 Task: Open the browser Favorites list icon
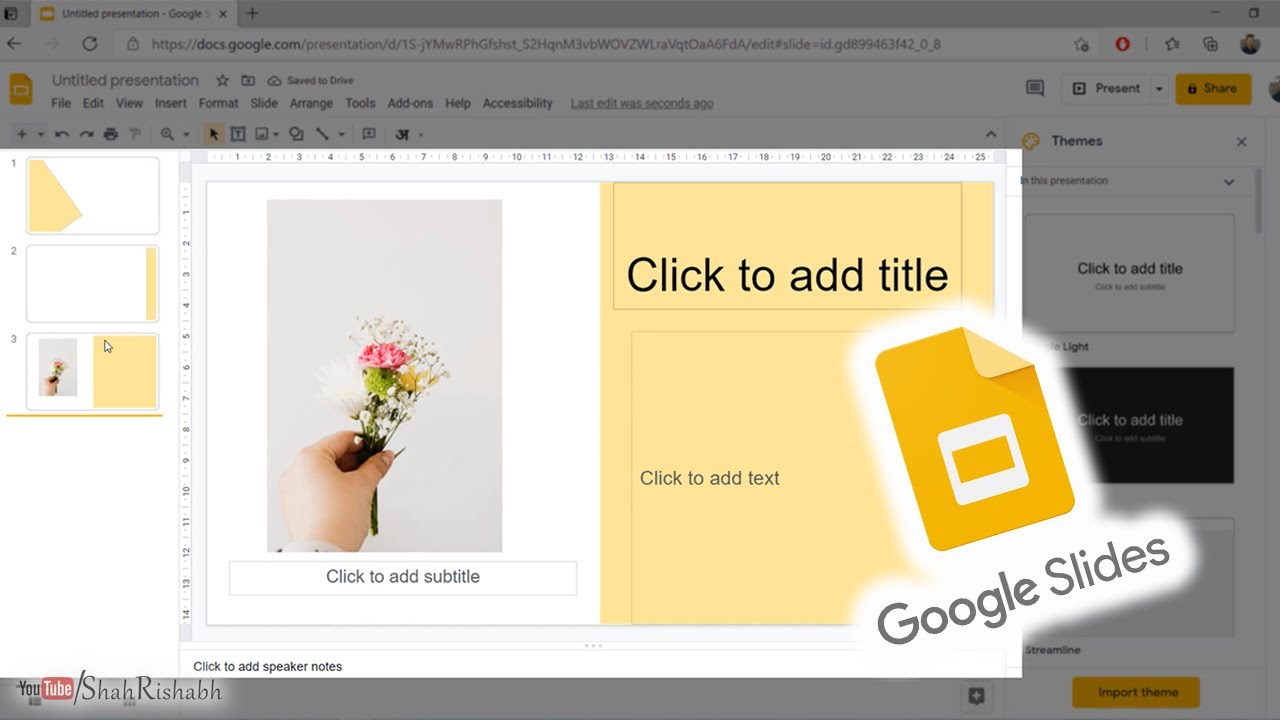(x=1172, y=44)
